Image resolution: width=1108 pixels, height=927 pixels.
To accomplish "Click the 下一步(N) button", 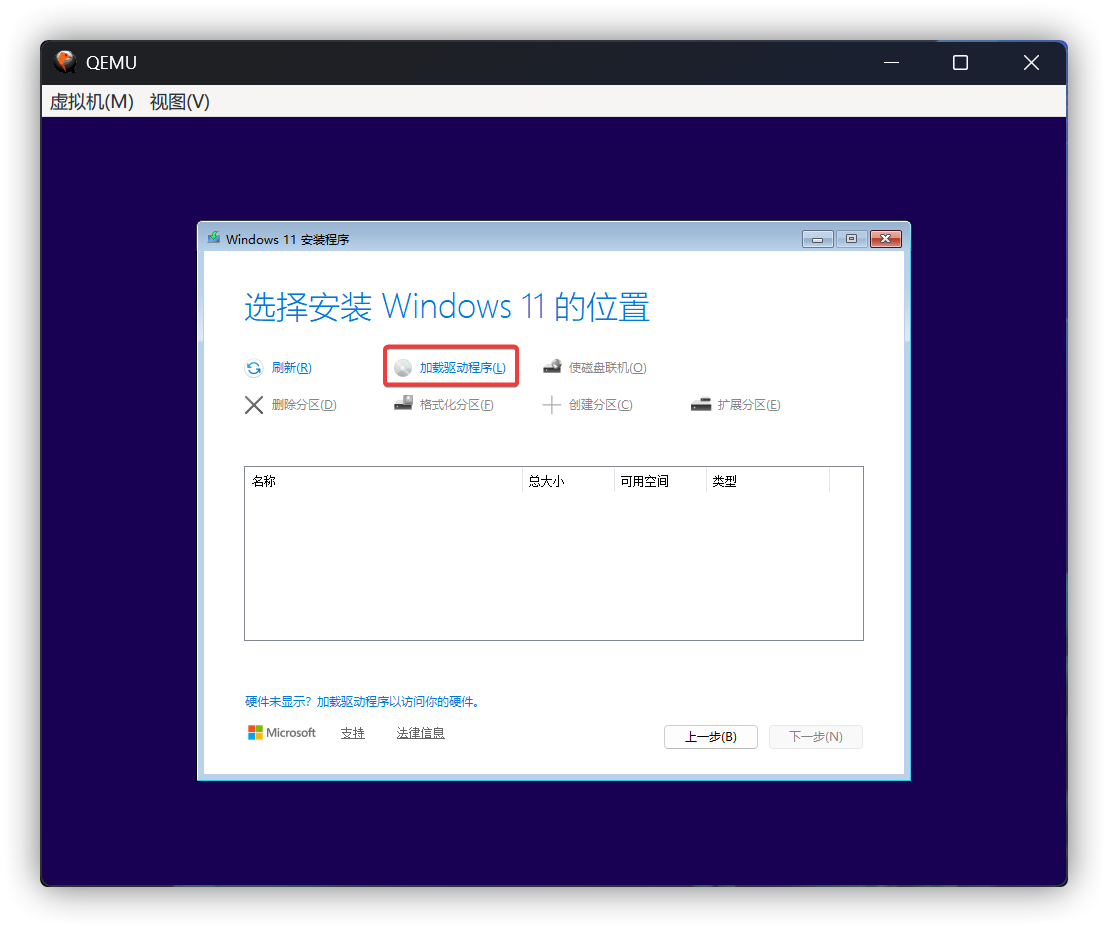I will (815, 736).
